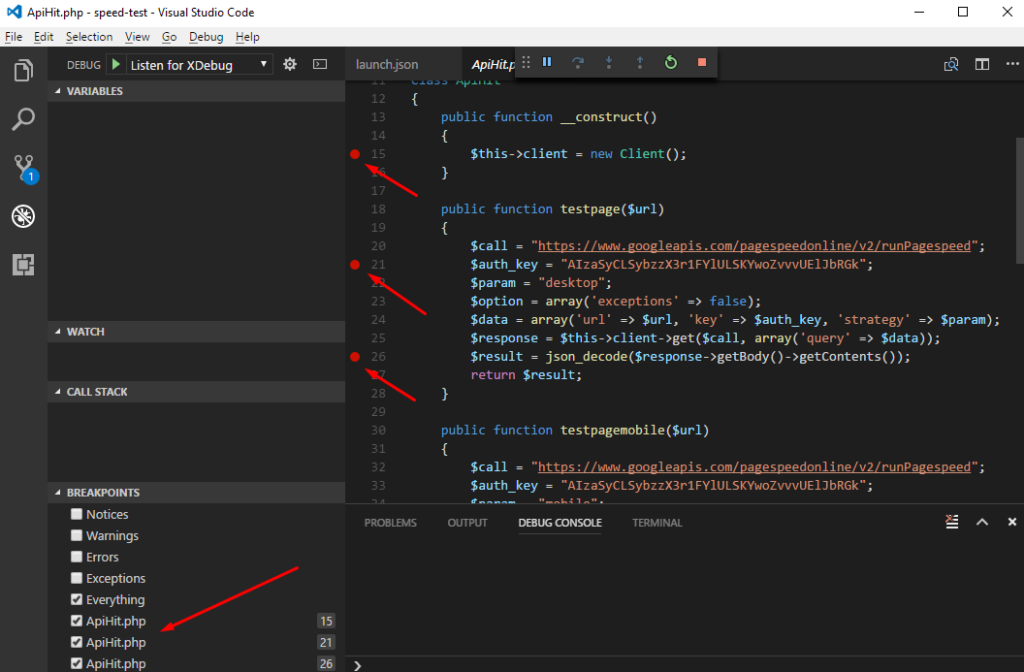Open the Extensions view icon

pyautogui.click(x=23, y=264)
